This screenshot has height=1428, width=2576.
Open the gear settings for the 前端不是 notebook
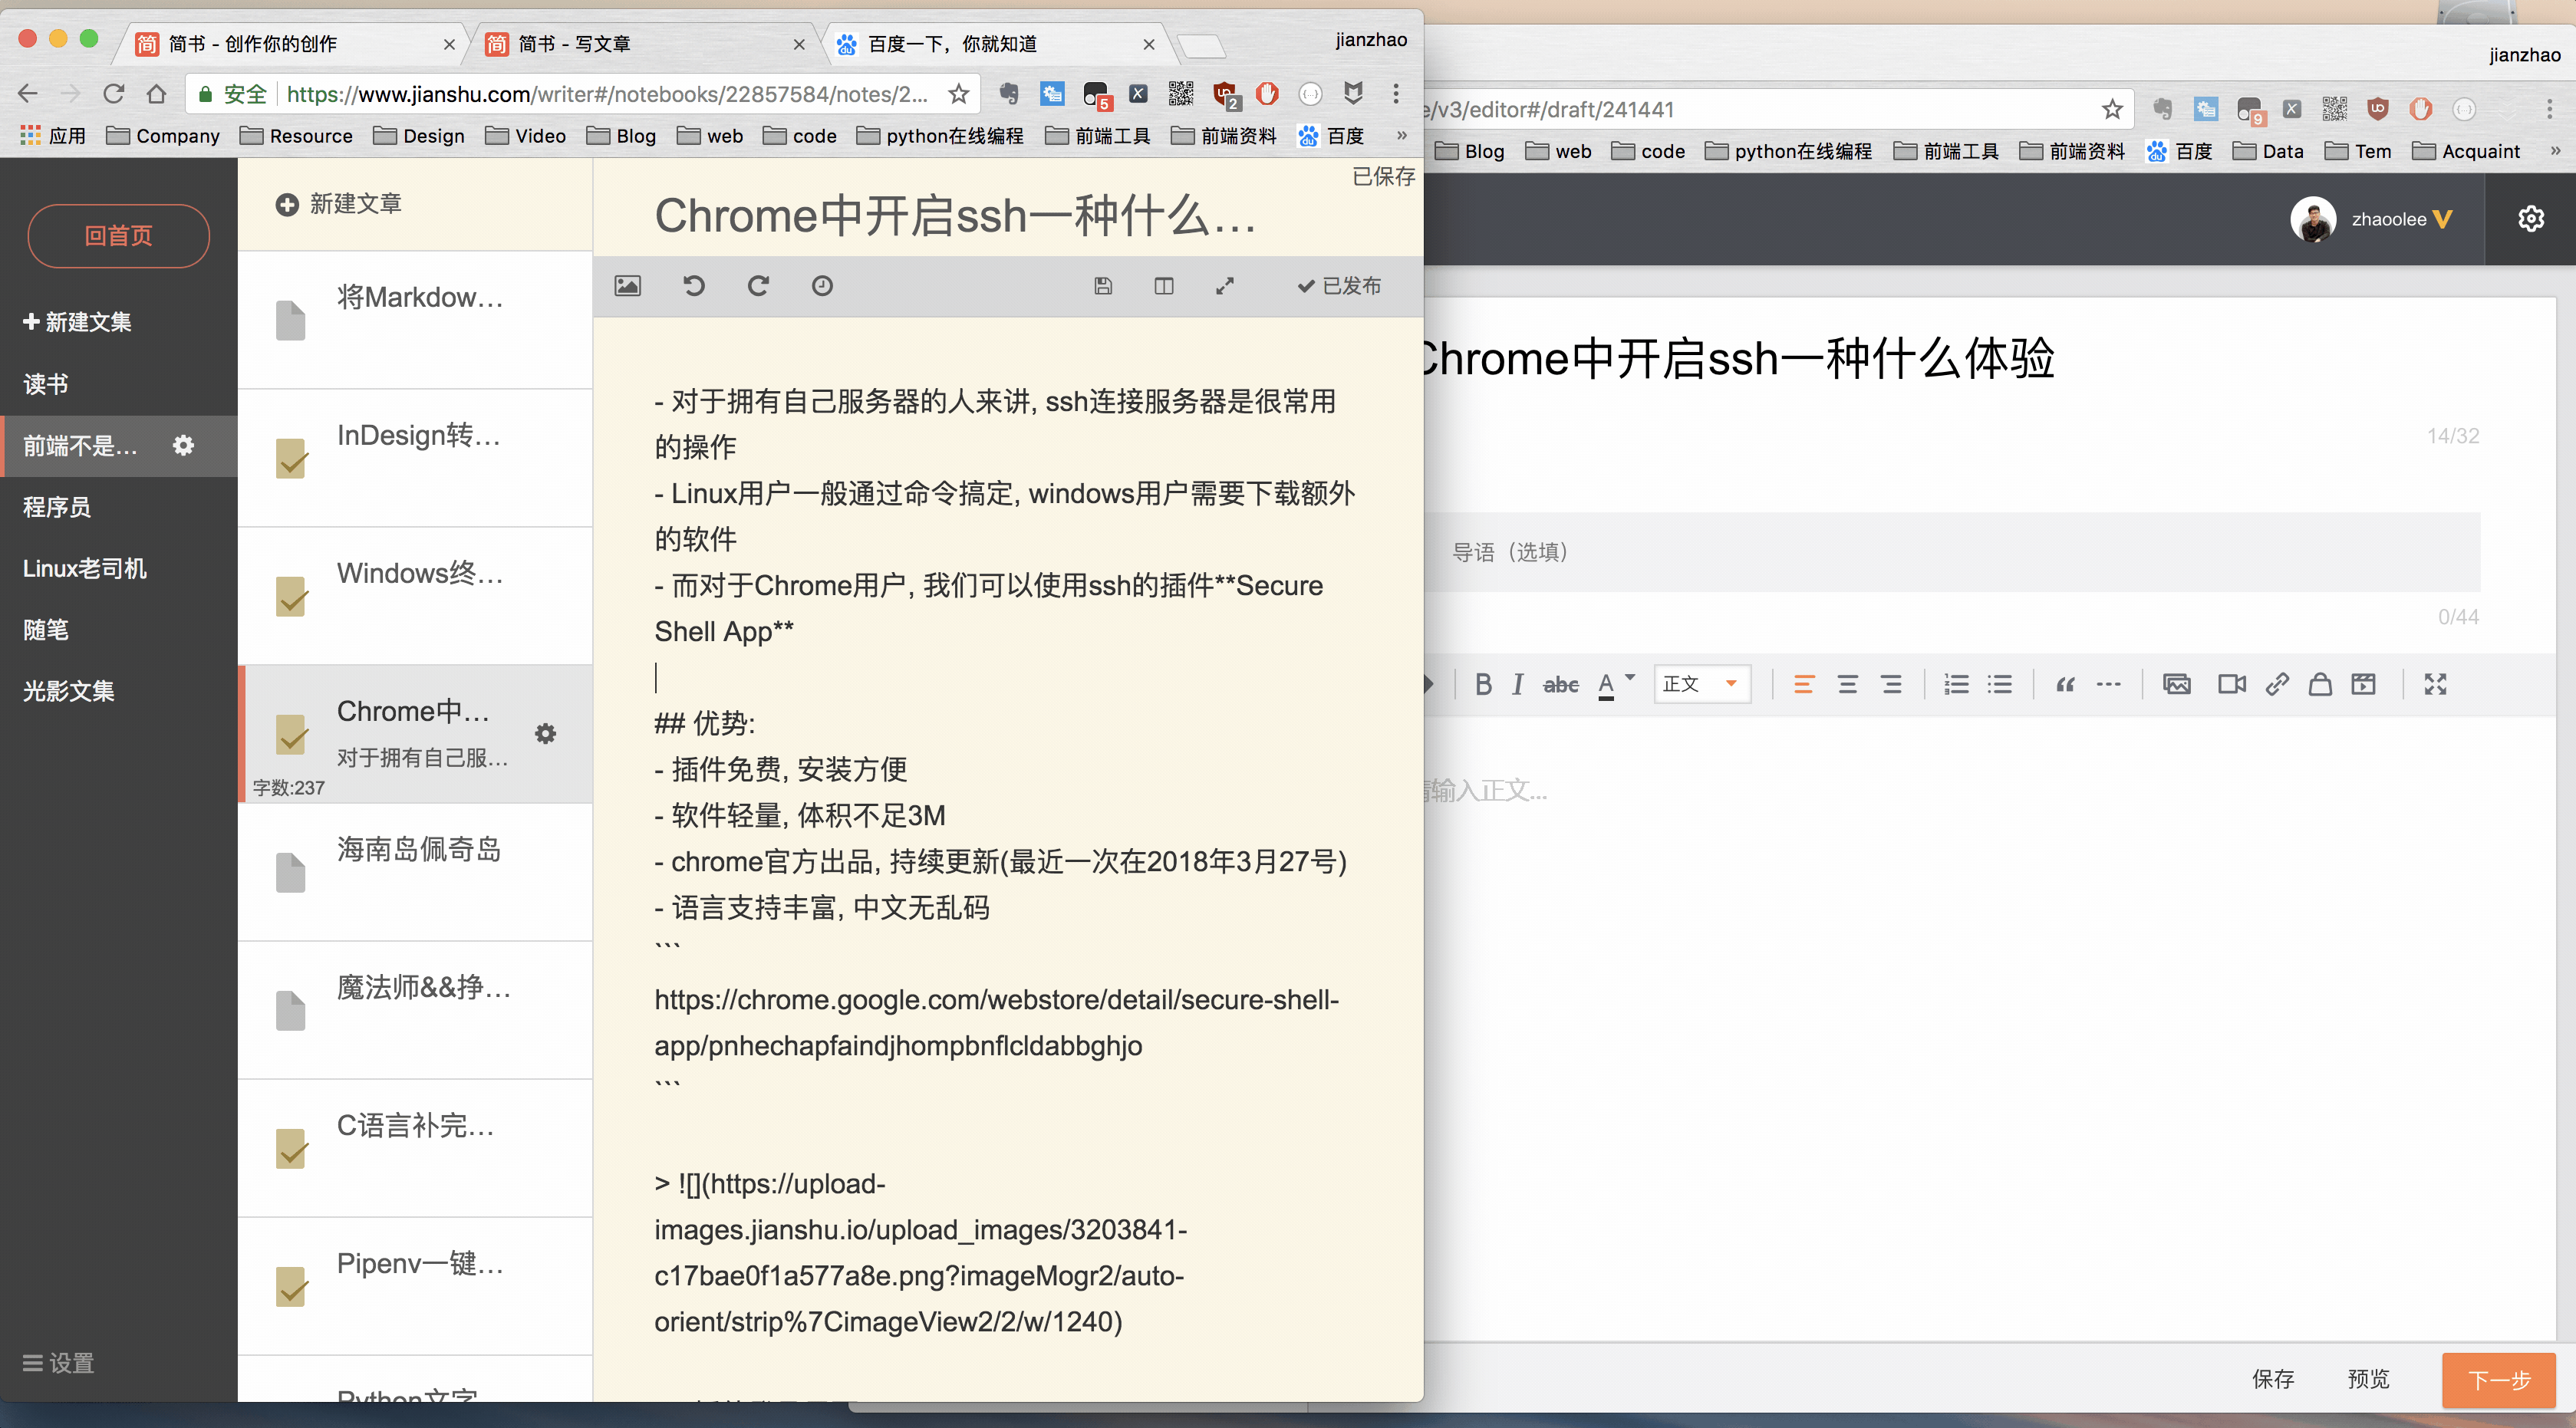pyautogui.click(x=183, y=446)
